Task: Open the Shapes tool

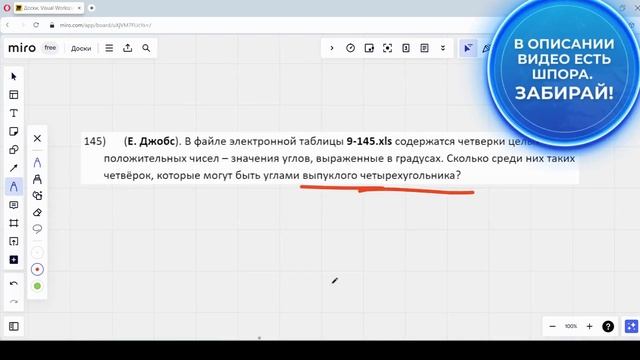Action: (13, 150)
